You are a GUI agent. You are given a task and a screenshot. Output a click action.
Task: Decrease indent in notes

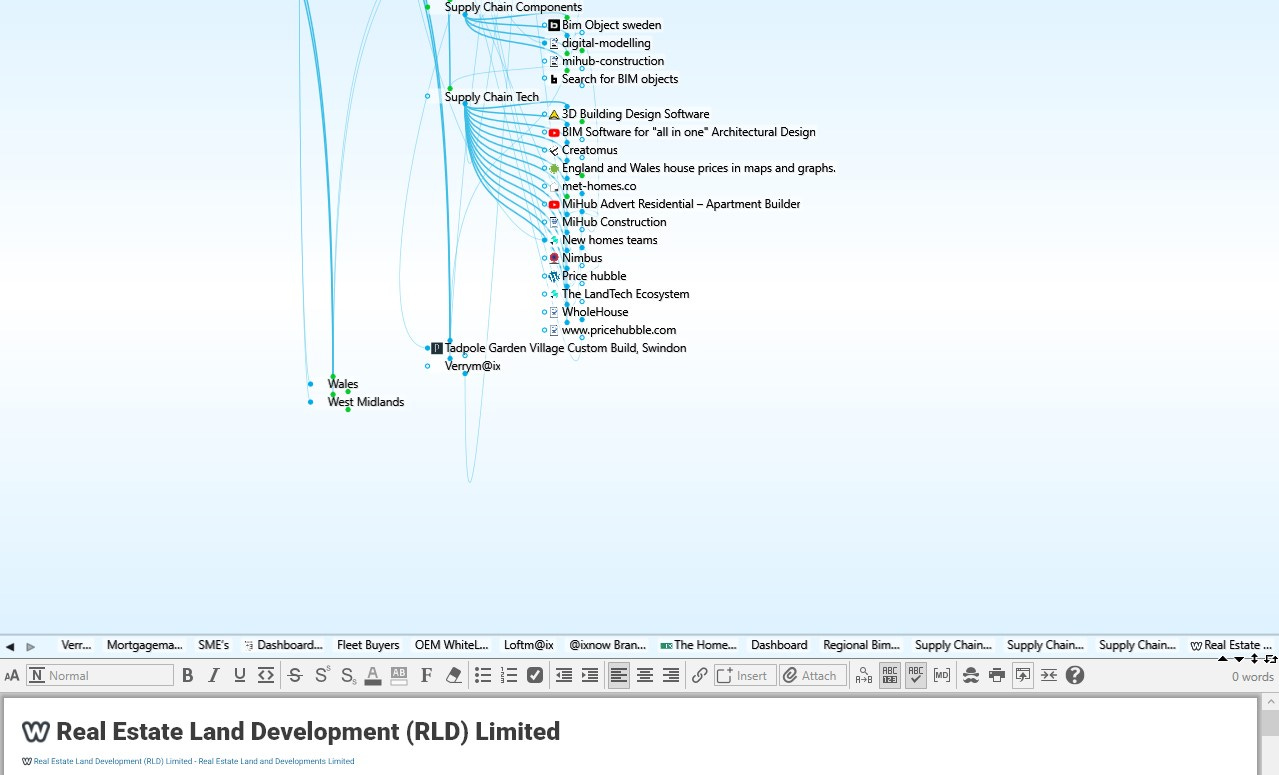point(564,676)
